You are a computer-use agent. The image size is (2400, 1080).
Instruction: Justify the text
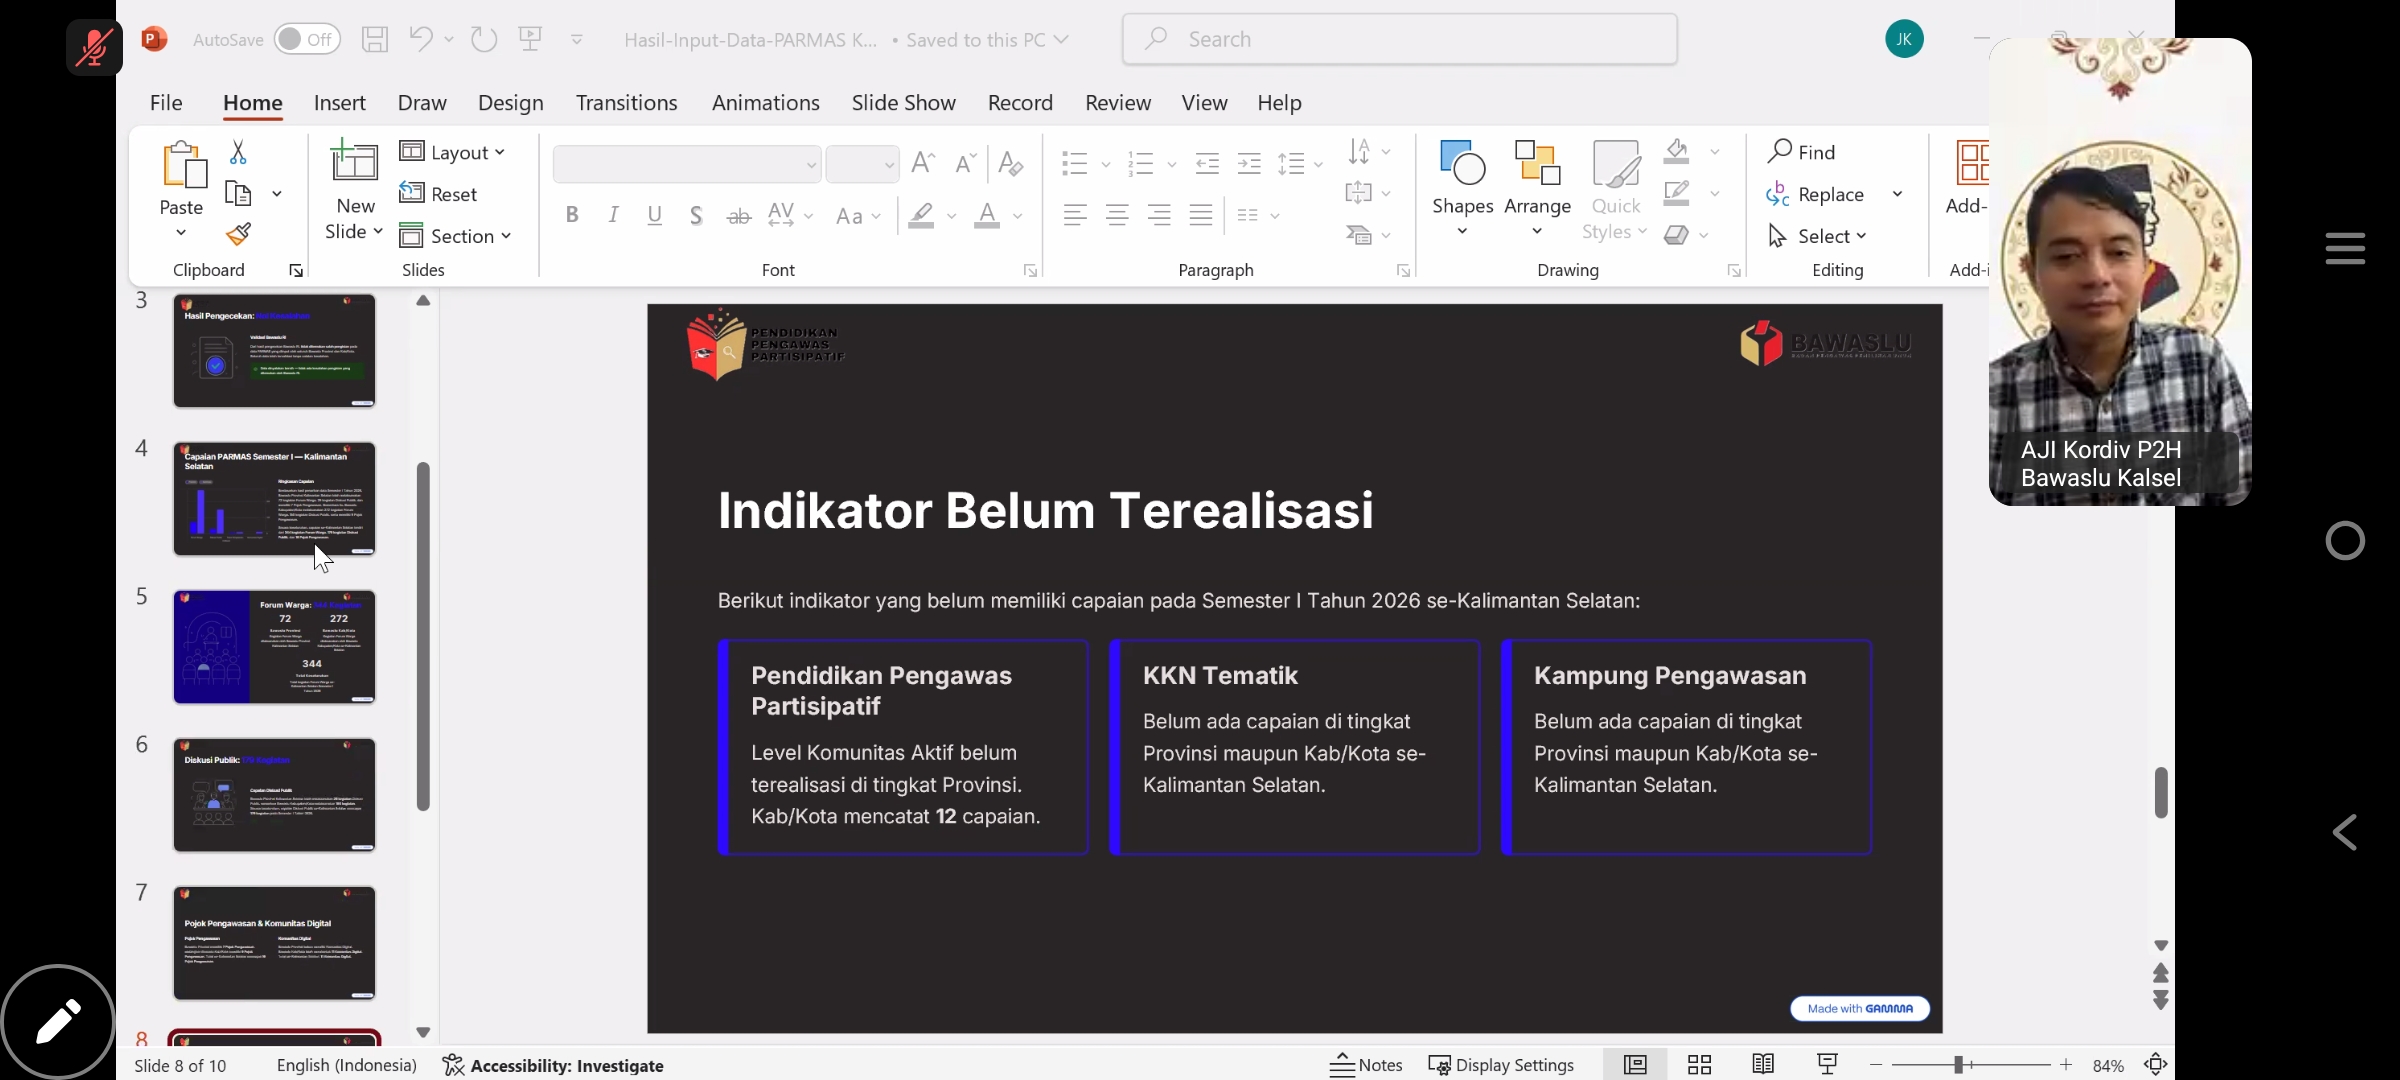(1201, 215)
